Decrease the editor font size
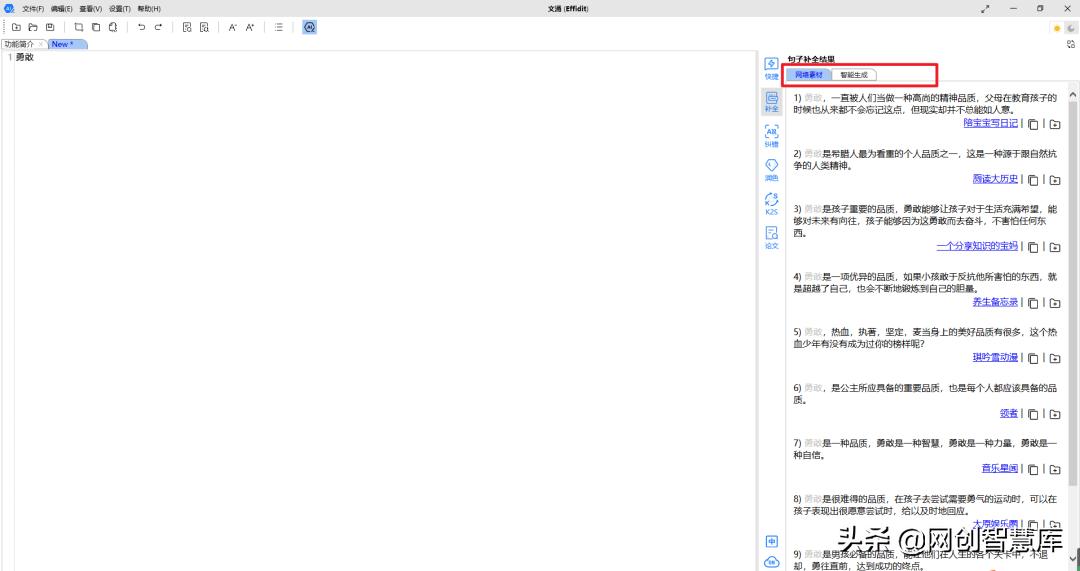The height and width of the screenshot is (571, 1080). [232, 28]
